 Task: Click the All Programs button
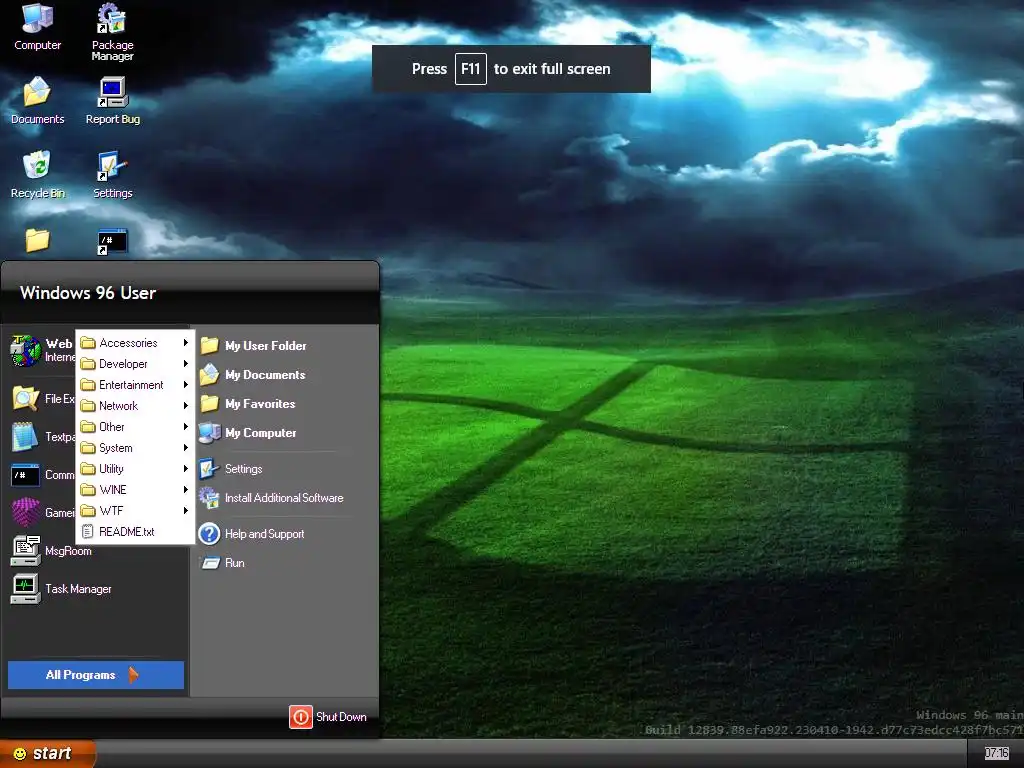(x=96, y=675)
